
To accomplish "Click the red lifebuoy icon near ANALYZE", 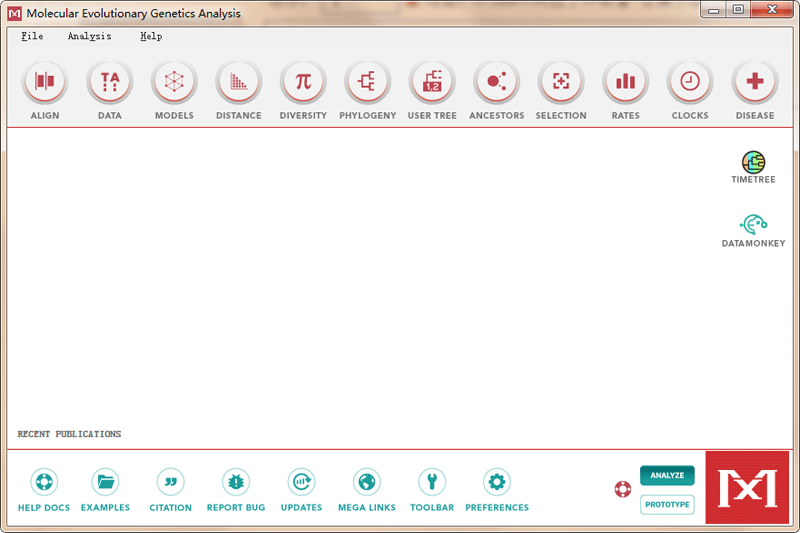I will 622,490.
